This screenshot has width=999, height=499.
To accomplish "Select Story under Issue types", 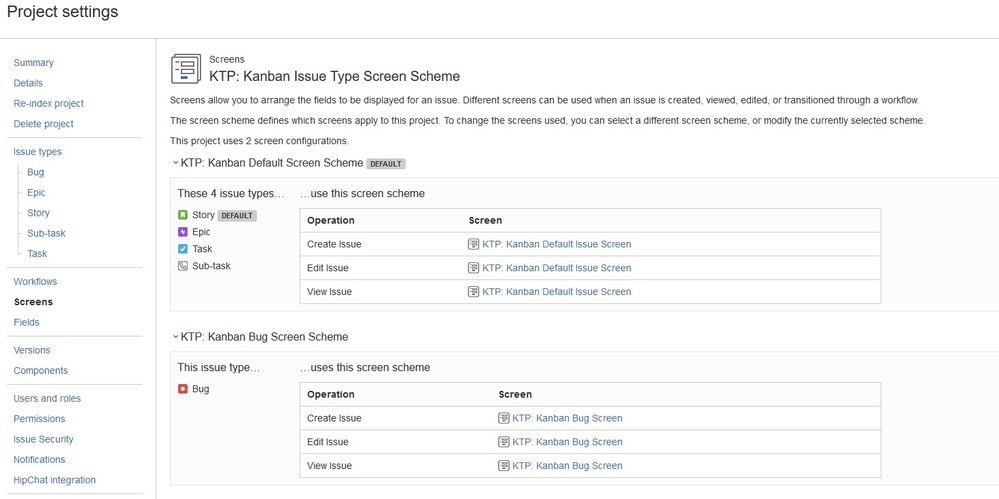I will 38,213.
